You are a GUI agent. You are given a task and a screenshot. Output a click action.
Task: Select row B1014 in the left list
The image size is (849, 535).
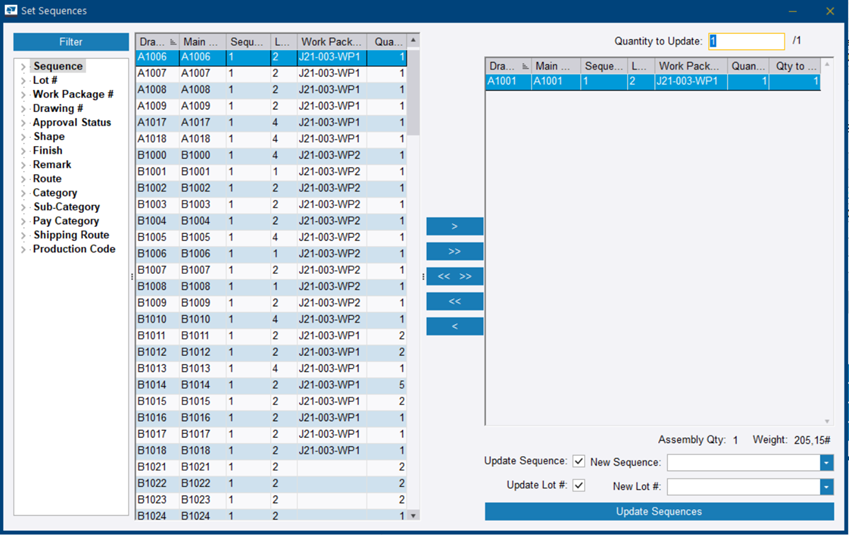[153, 385]
